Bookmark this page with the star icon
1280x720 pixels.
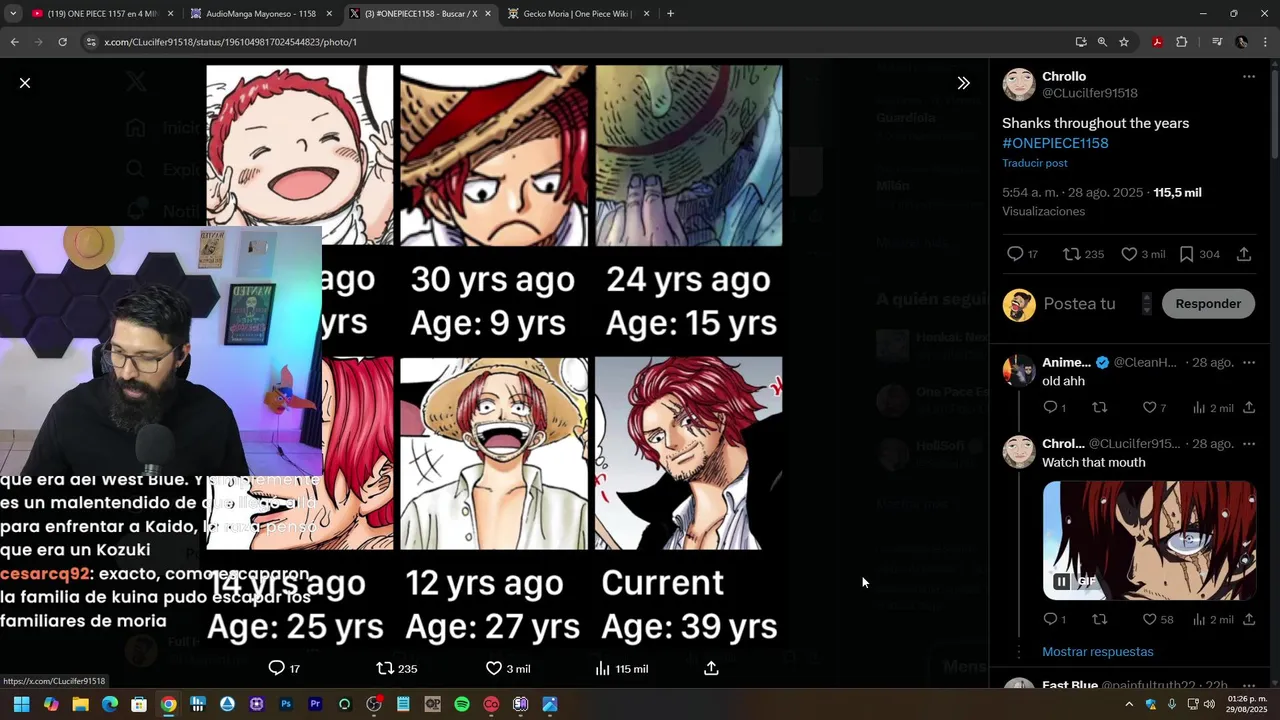pos(1124,42)
